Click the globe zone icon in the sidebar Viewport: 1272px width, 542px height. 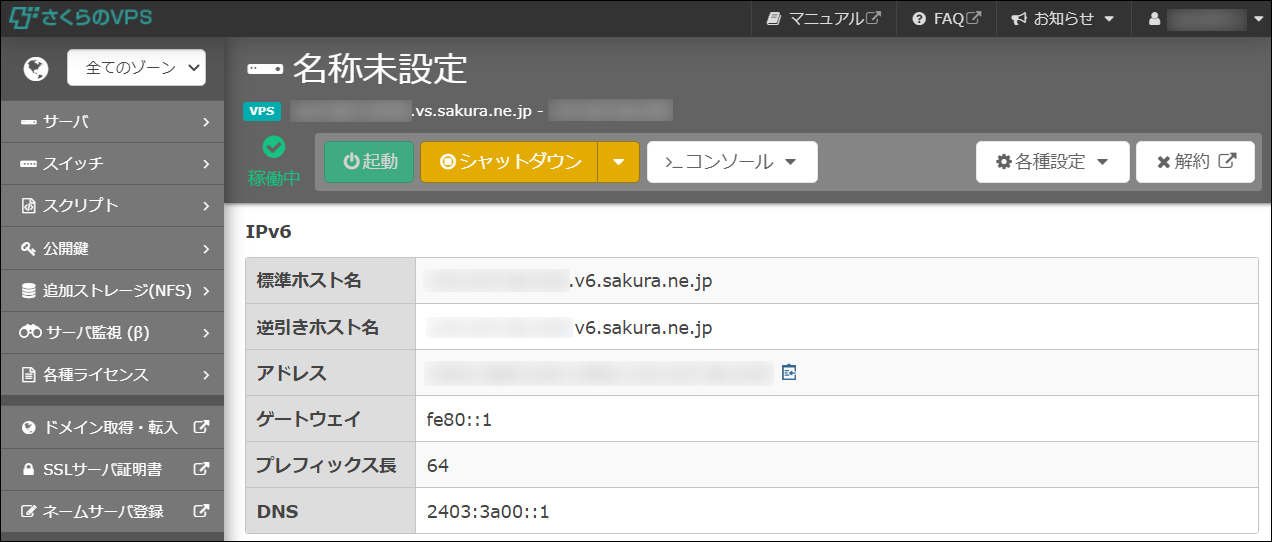click(37, 68)
